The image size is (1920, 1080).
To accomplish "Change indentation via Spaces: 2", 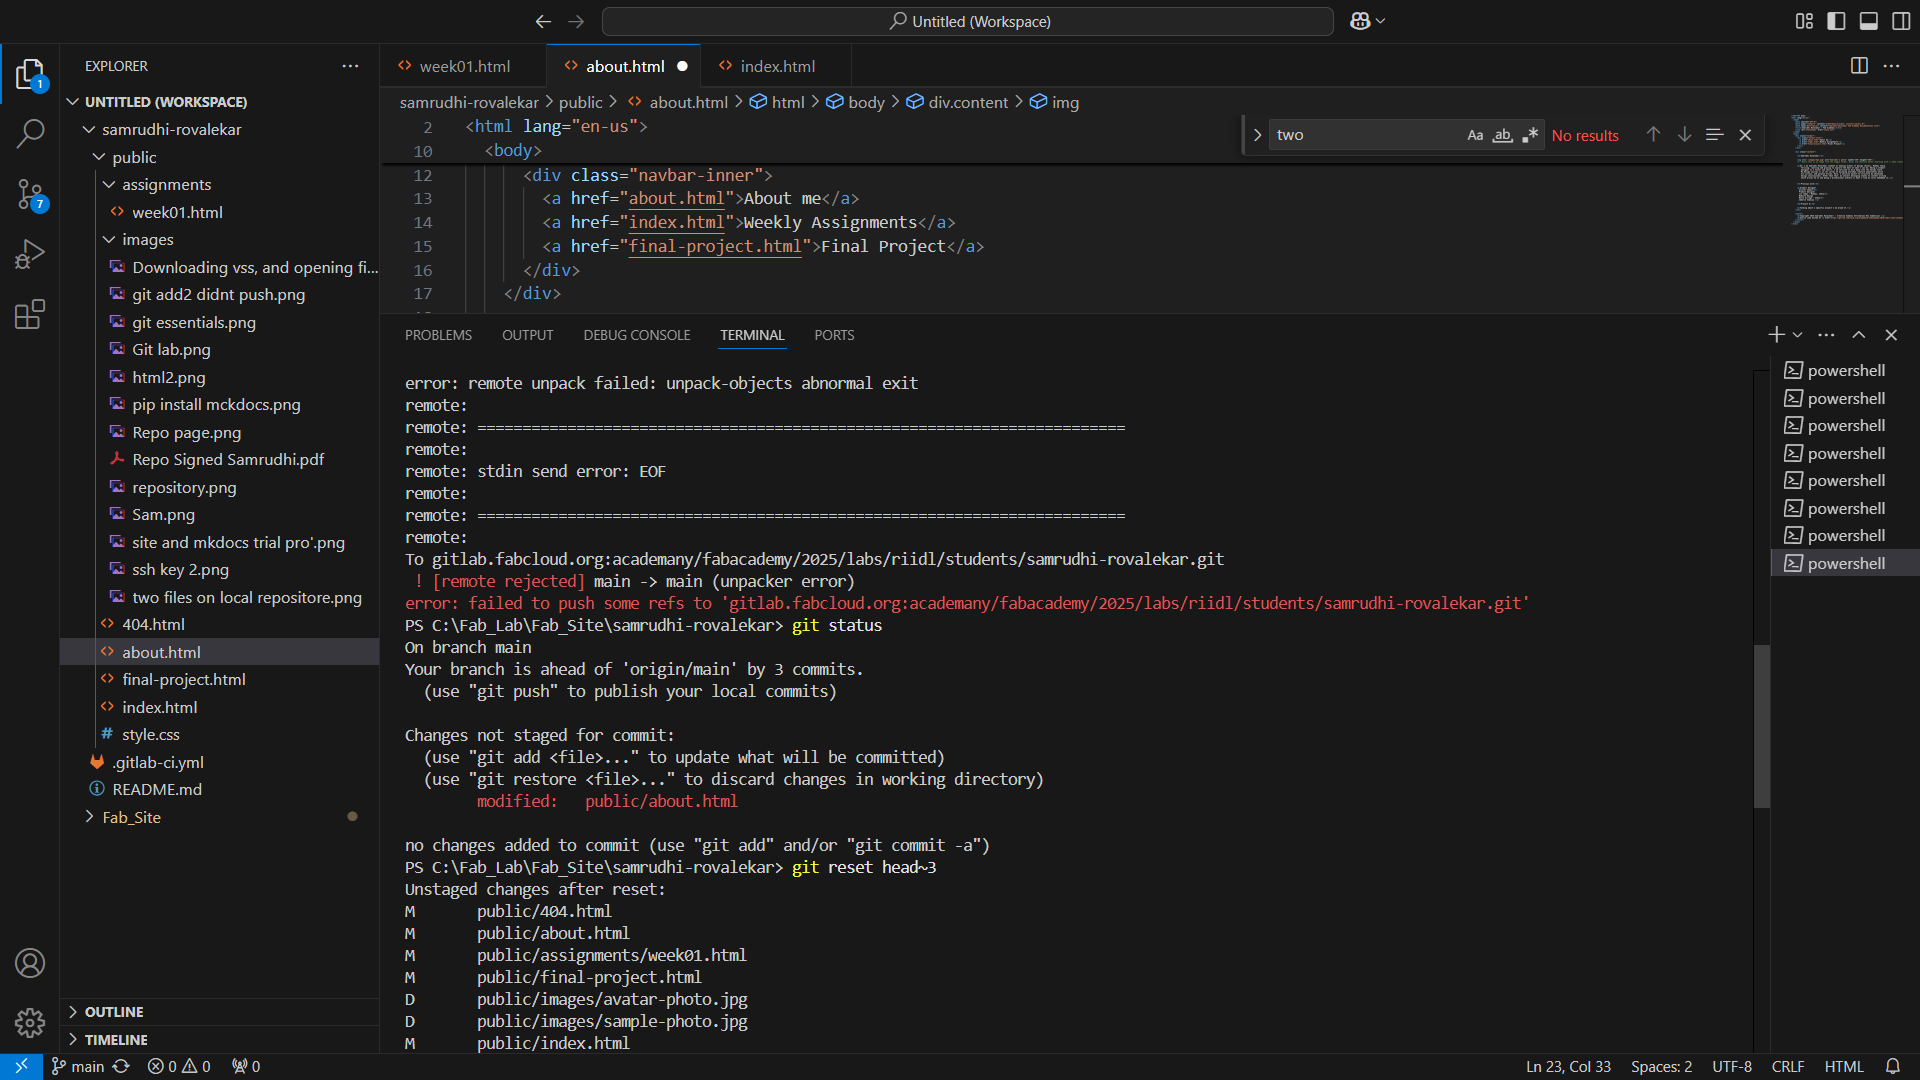I will pyautogui.click(x=1661, y=1066).
